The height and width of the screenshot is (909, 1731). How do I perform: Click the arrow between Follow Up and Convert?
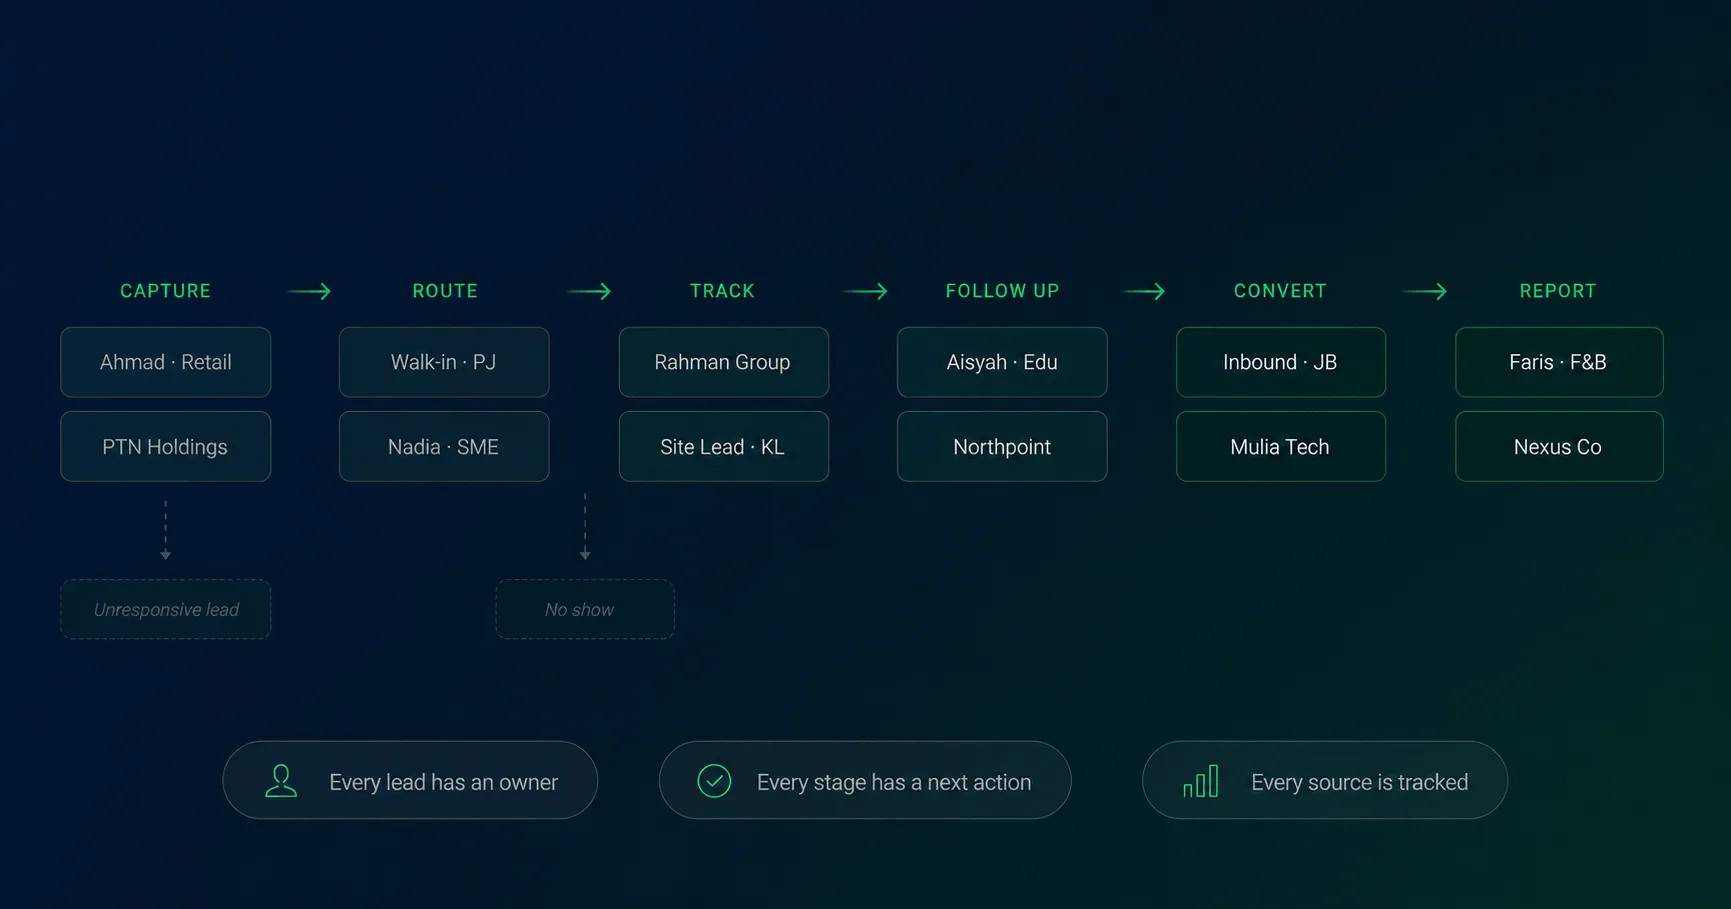[x=1144, y=291]
